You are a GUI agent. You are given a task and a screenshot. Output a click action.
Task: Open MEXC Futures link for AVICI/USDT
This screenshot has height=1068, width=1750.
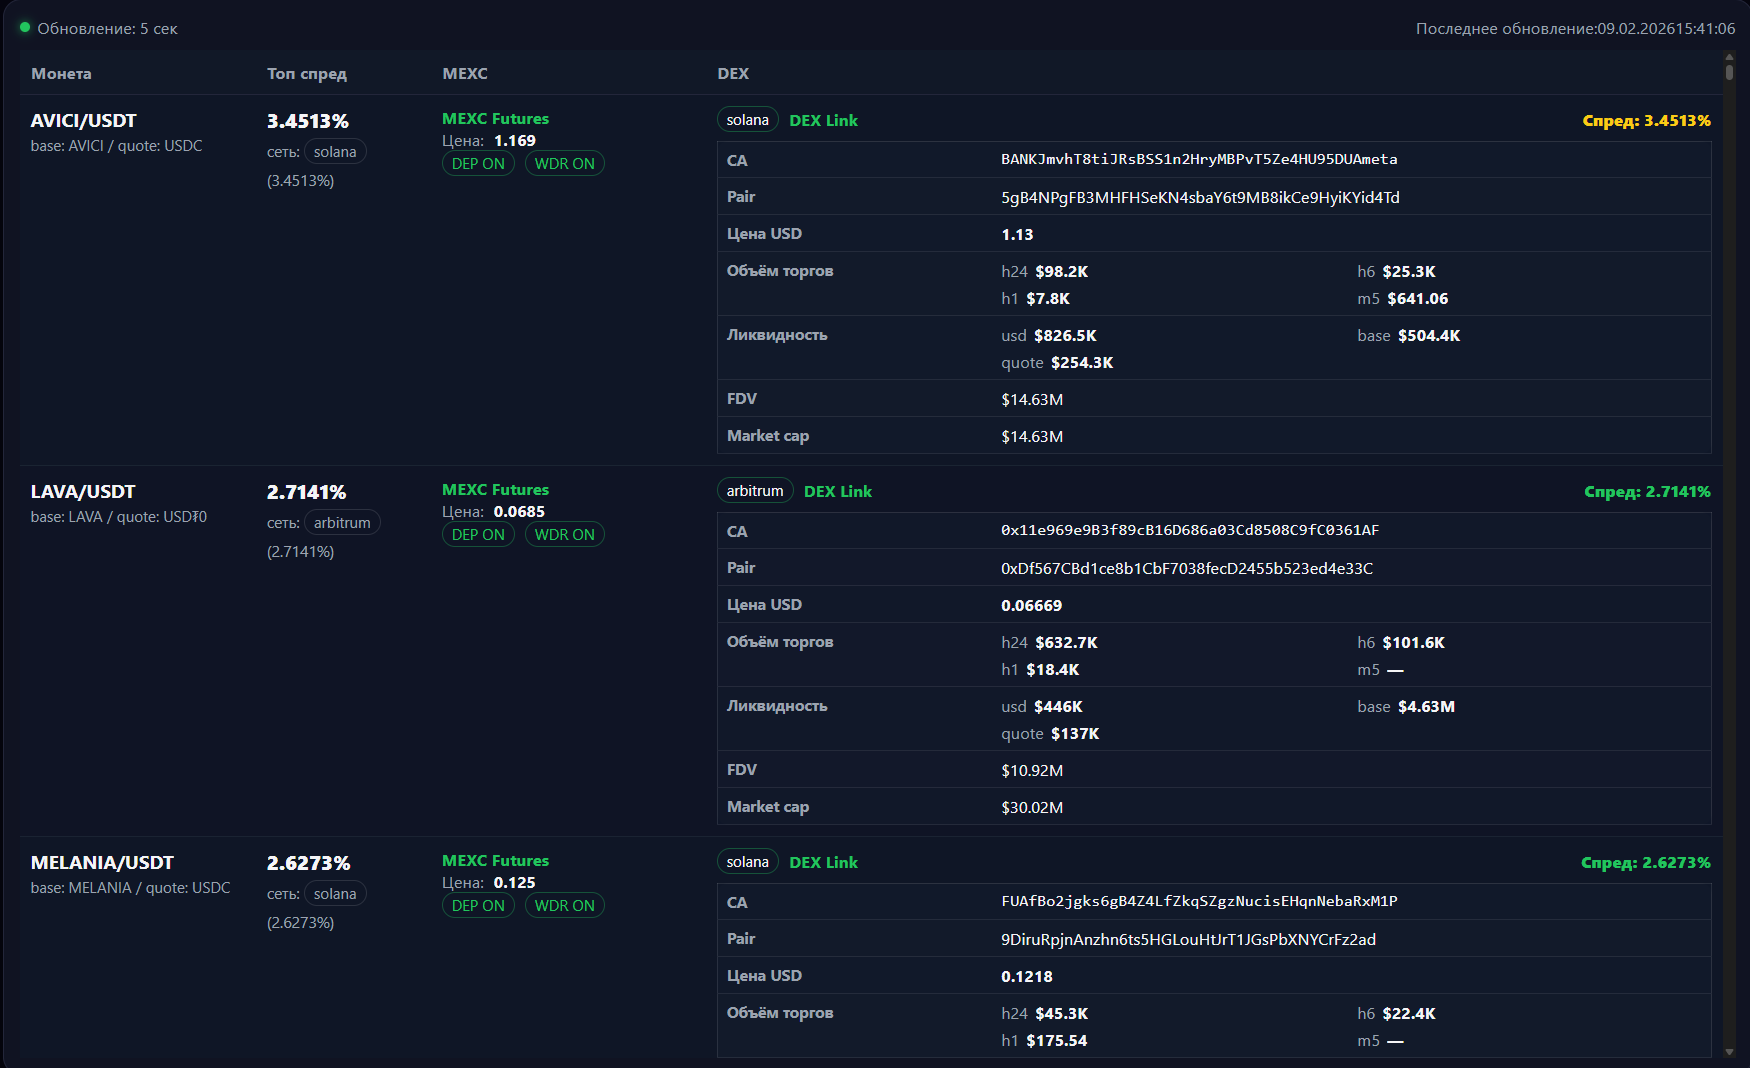coord(495,119)
